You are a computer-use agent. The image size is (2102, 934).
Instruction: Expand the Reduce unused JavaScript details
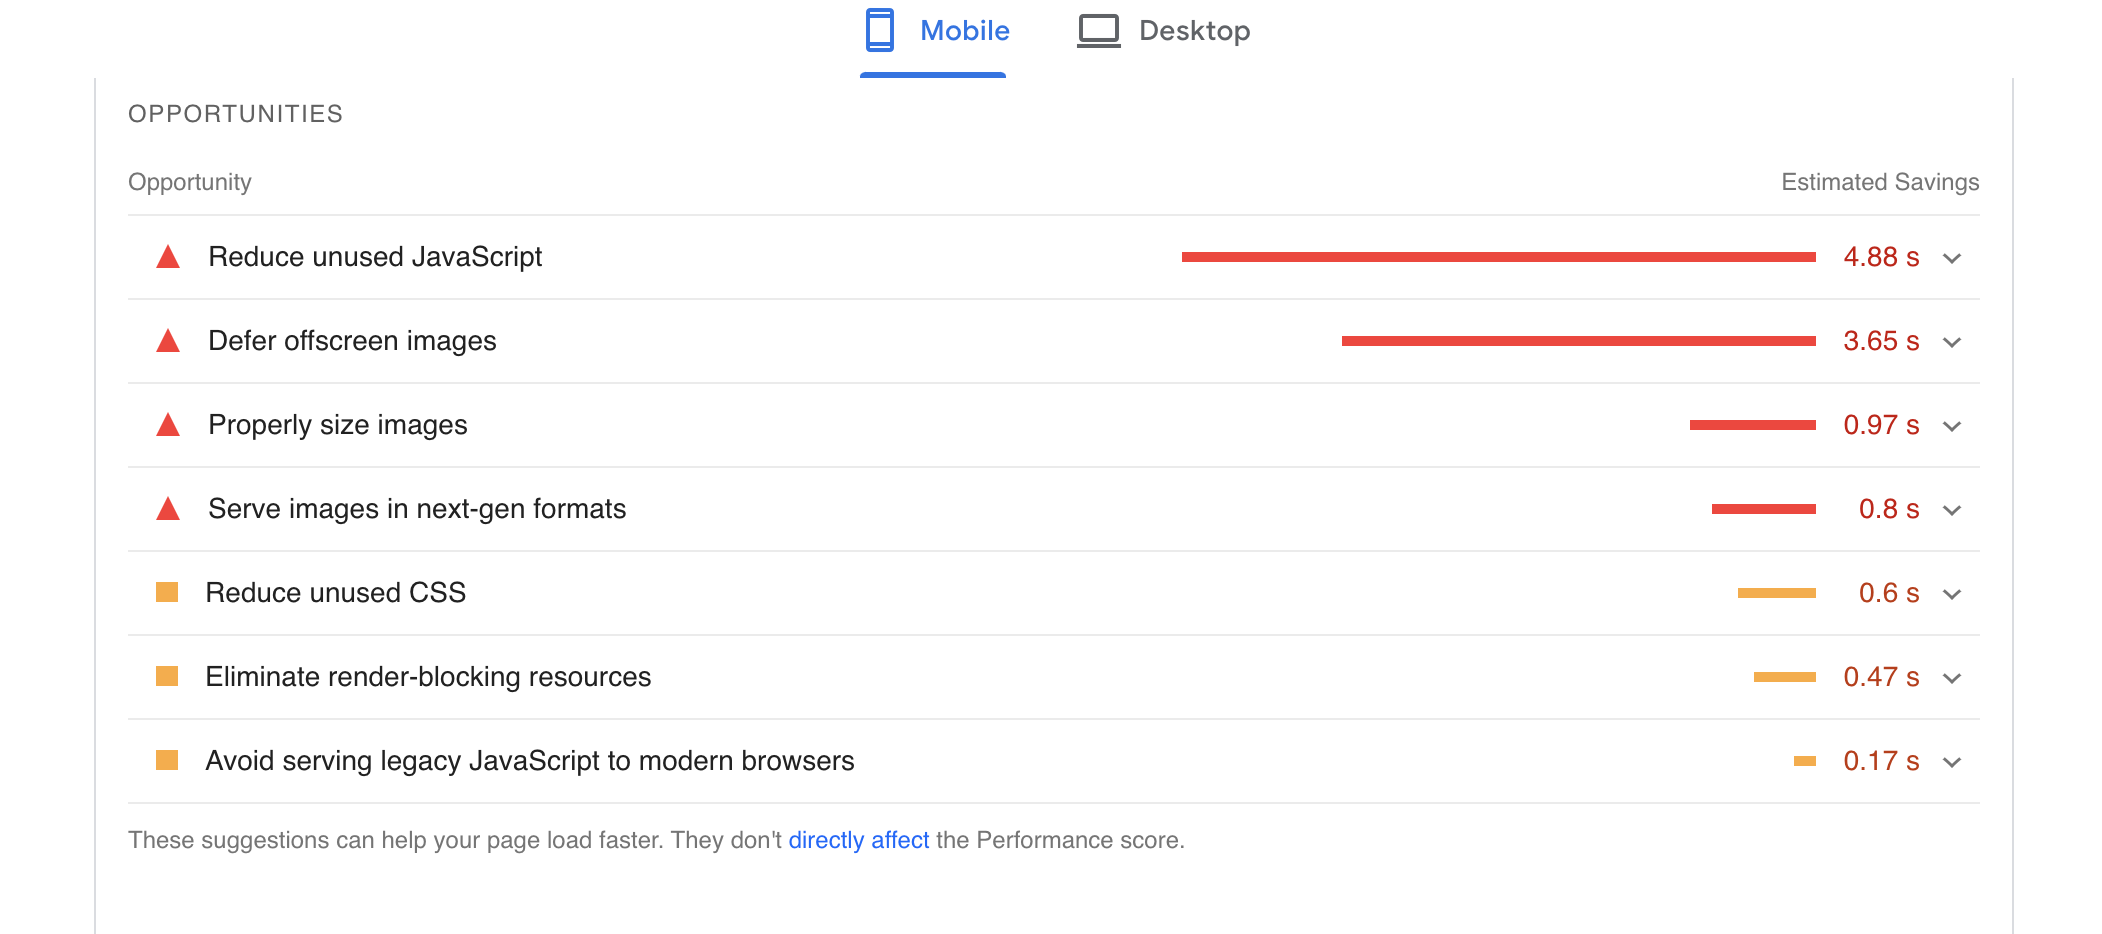pyautogui.click(x=1951, y=259)
